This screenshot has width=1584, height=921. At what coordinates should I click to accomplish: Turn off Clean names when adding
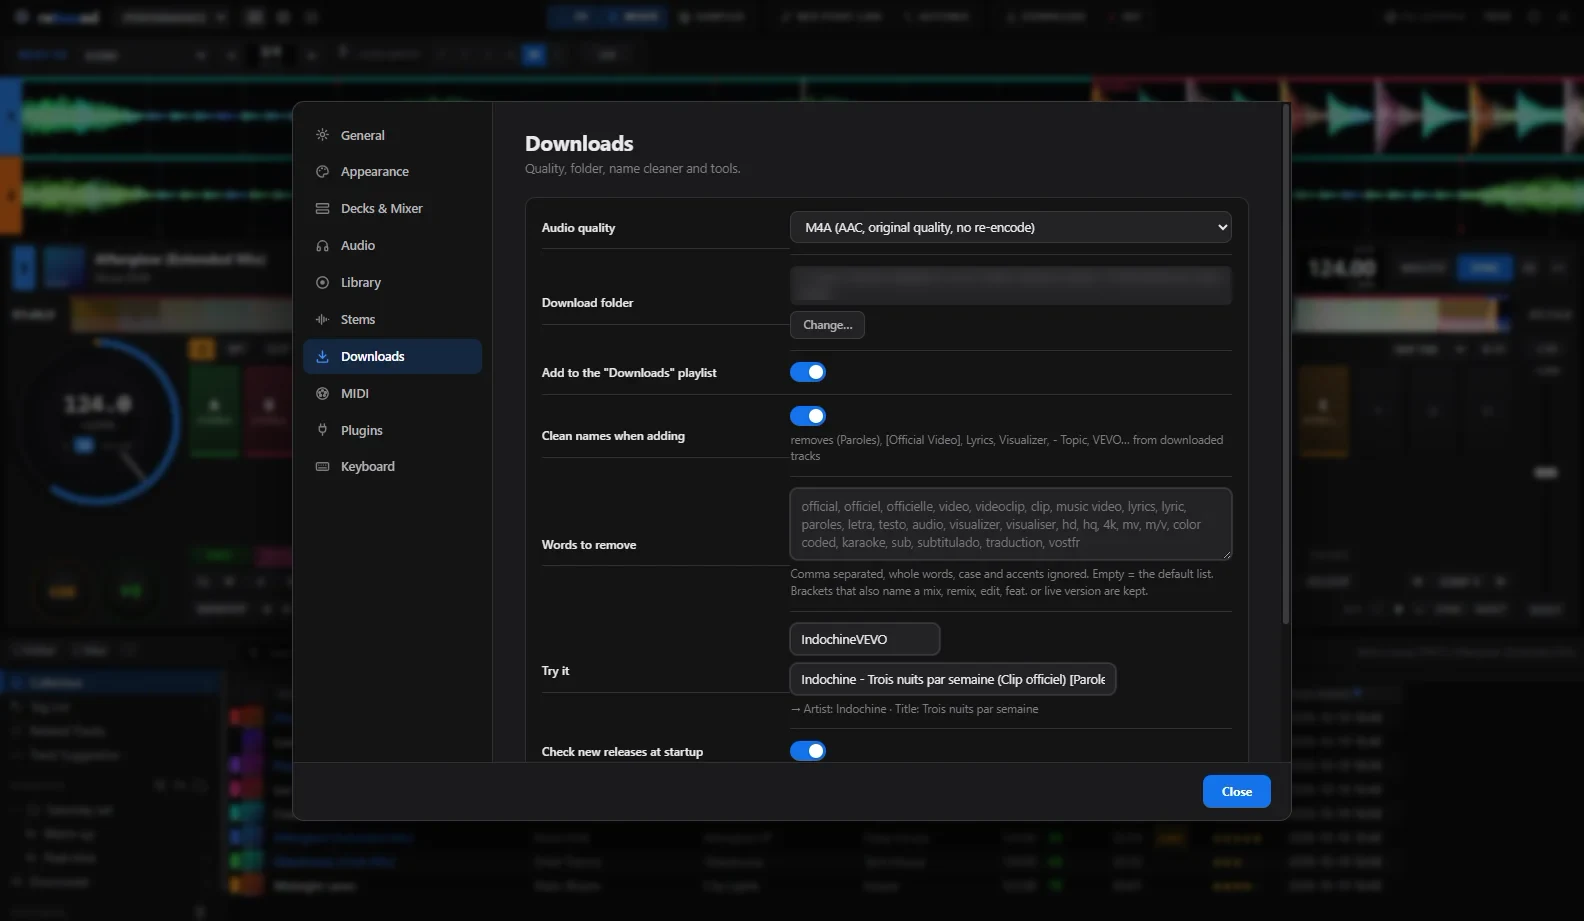point(808,416)
